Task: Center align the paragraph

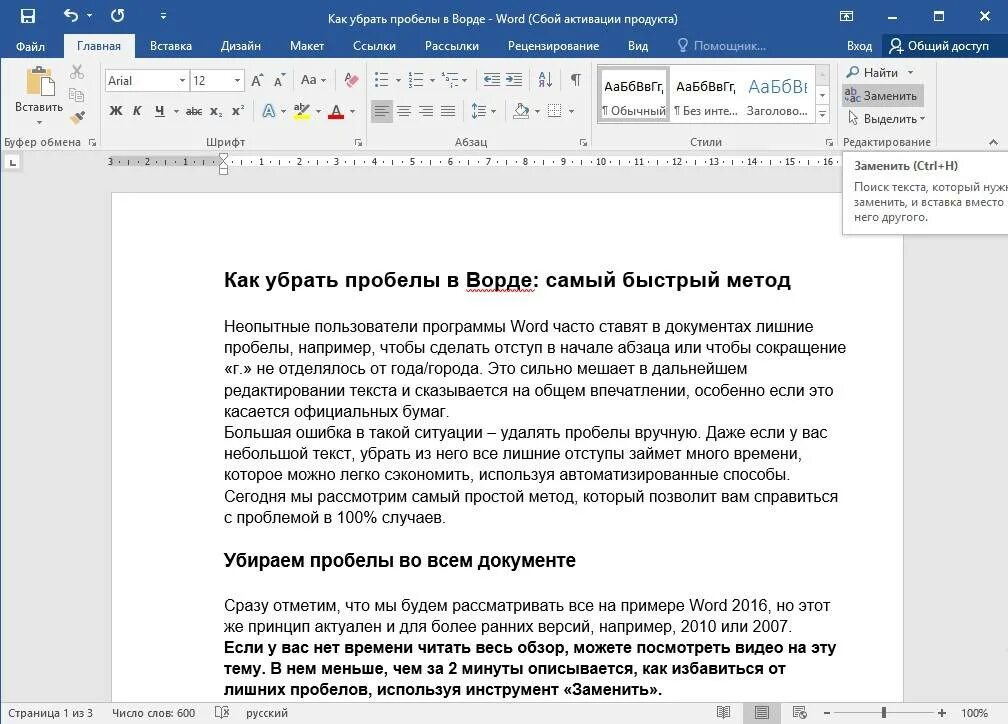Action: pyautogui.click(x=404, y=111)
